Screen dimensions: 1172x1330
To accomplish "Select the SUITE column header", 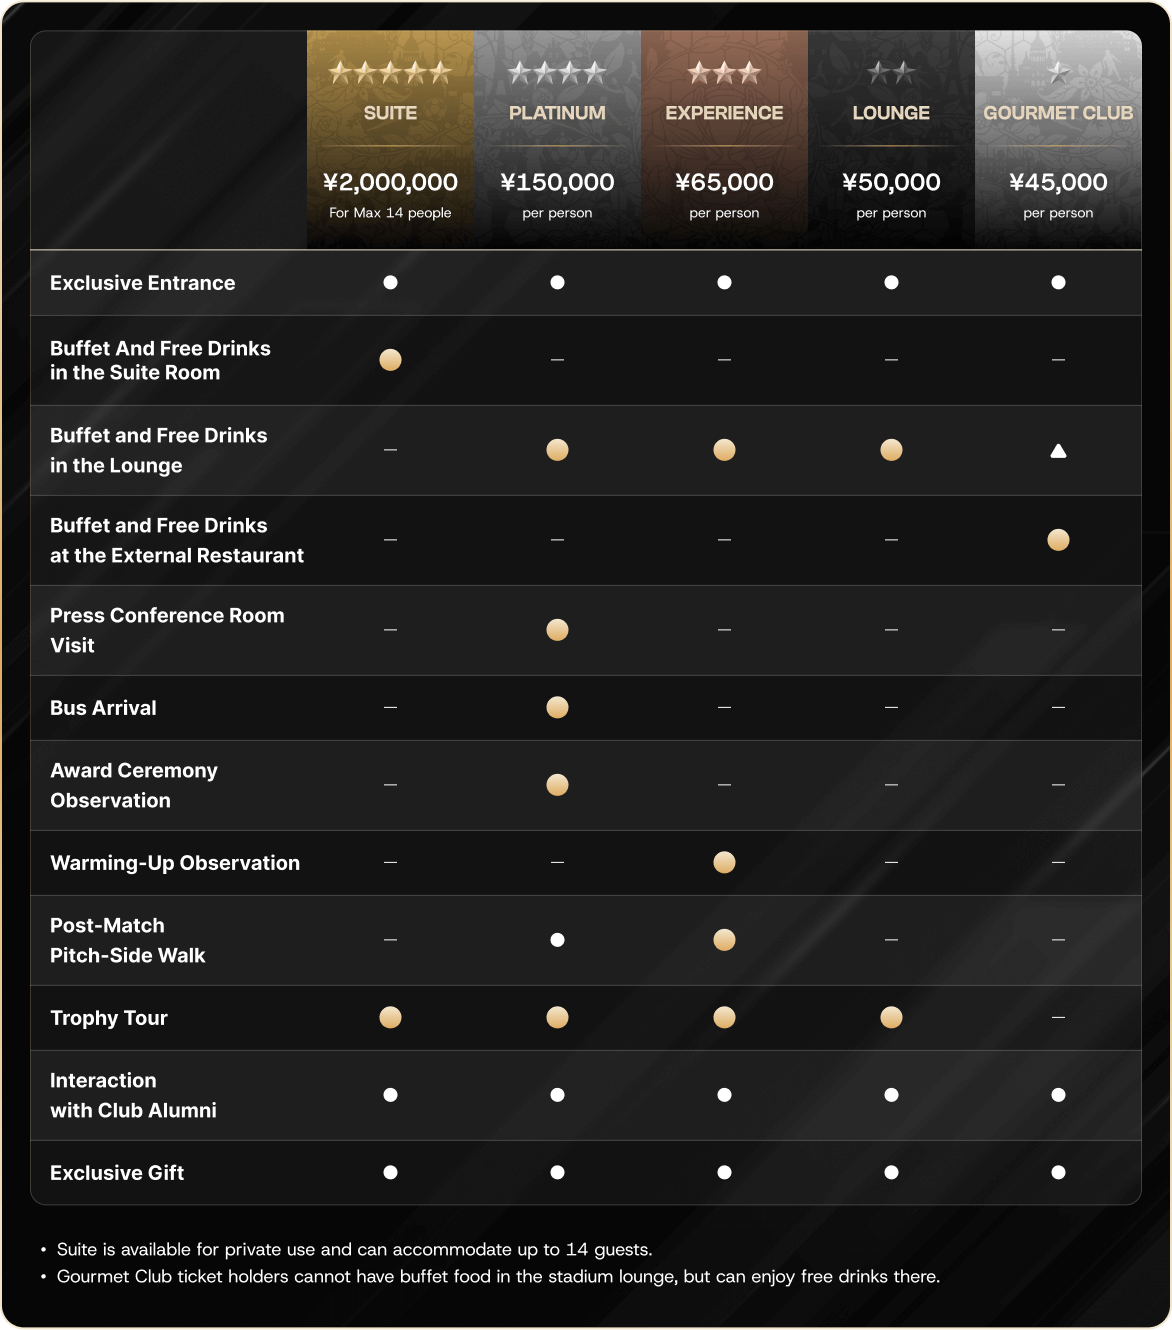I will pyautogui.click(x=390, y=113).
